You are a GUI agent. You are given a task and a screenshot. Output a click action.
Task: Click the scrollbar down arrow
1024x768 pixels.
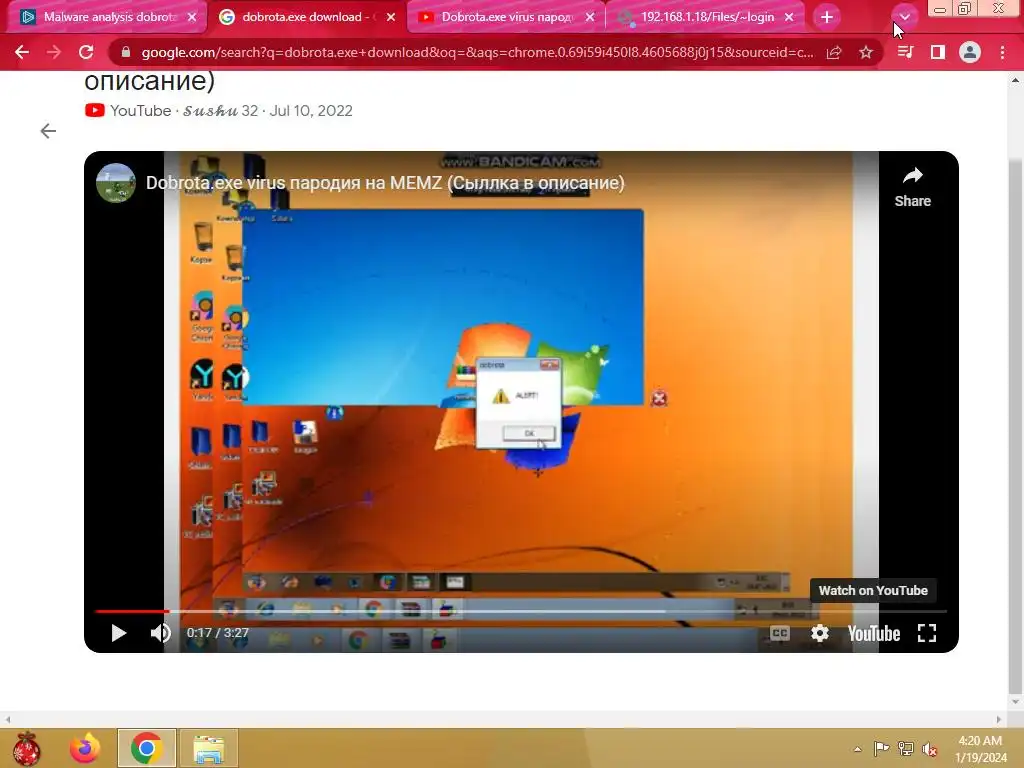coord(1015,703)
